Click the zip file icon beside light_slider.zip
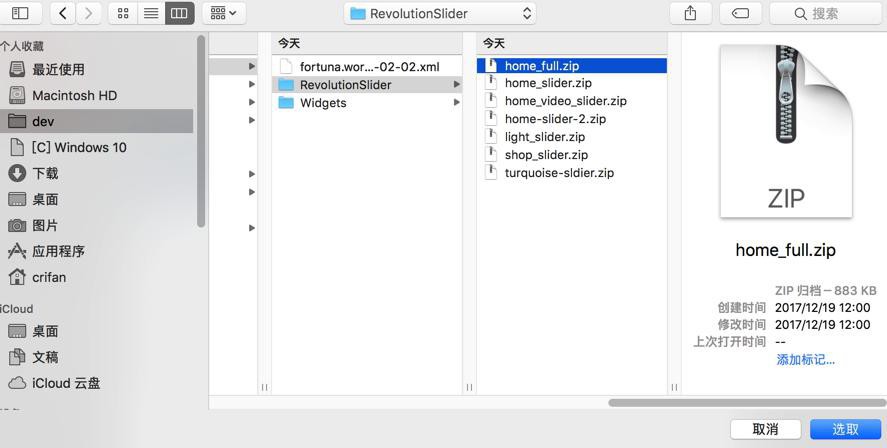This screenshot has height=448, width=887. (x=492, y=137)
